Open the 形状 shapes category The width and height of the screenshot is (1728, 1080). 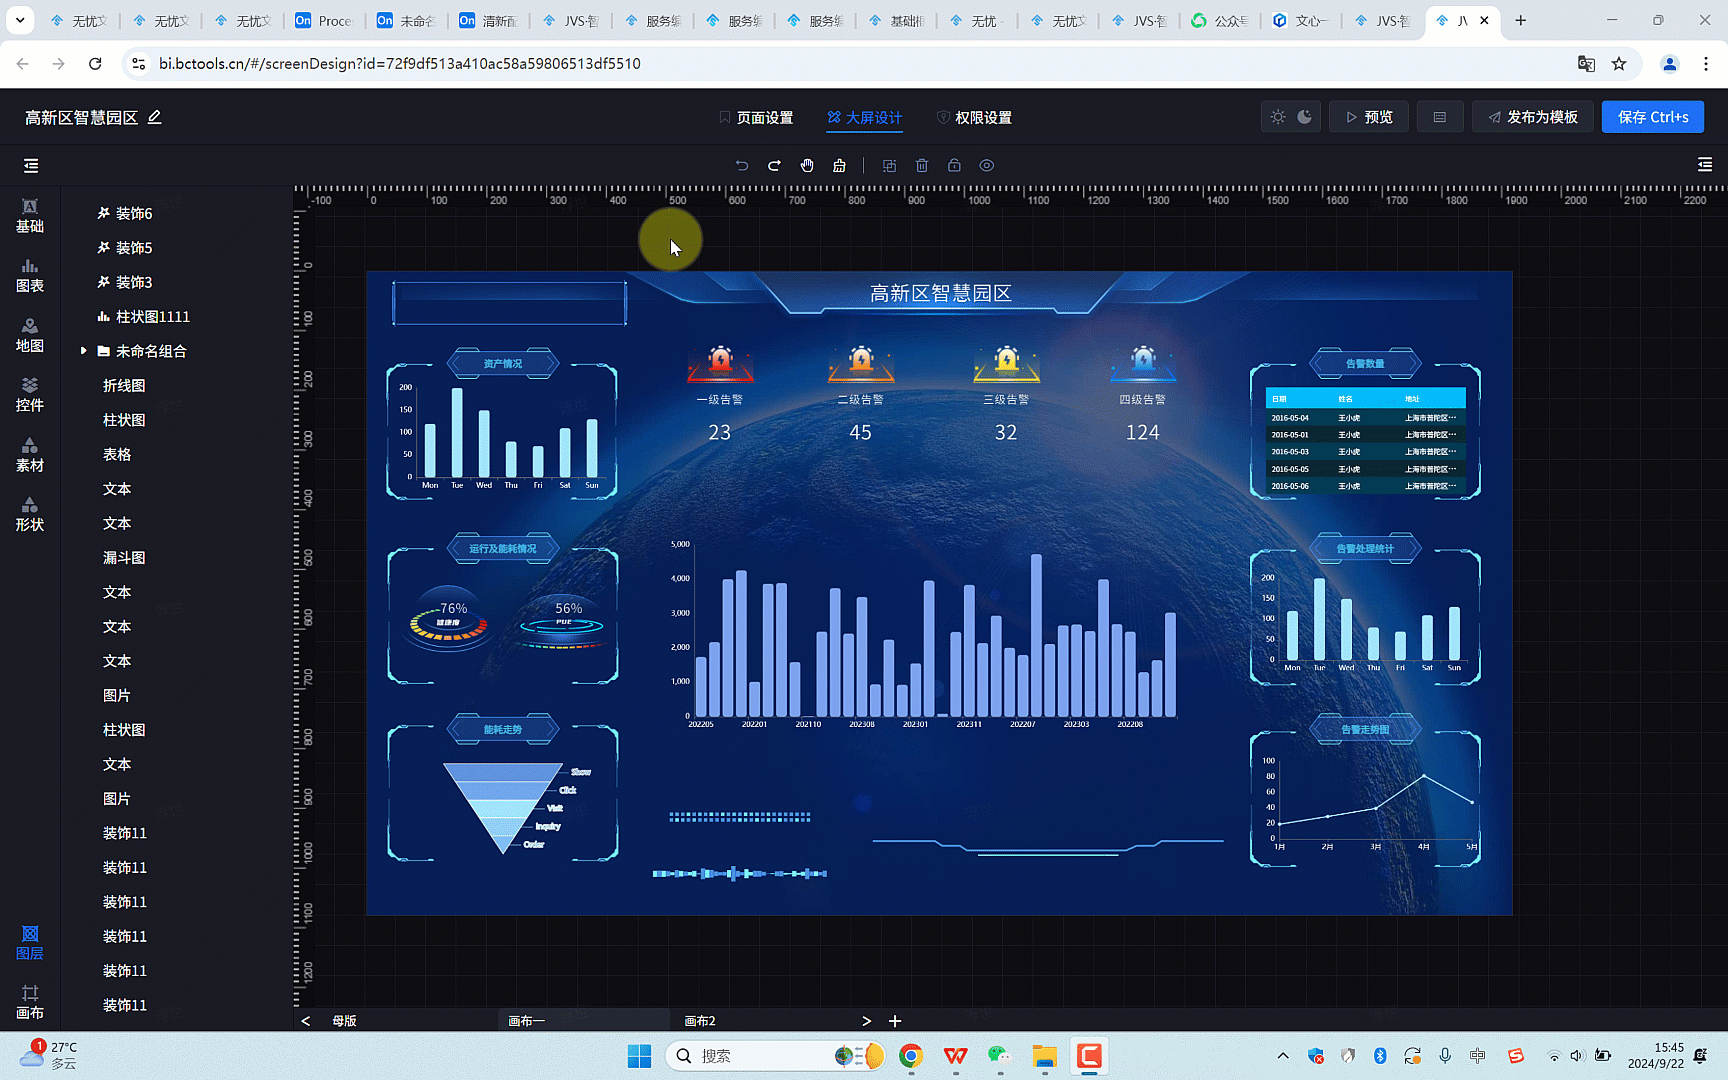coord(30,515)
